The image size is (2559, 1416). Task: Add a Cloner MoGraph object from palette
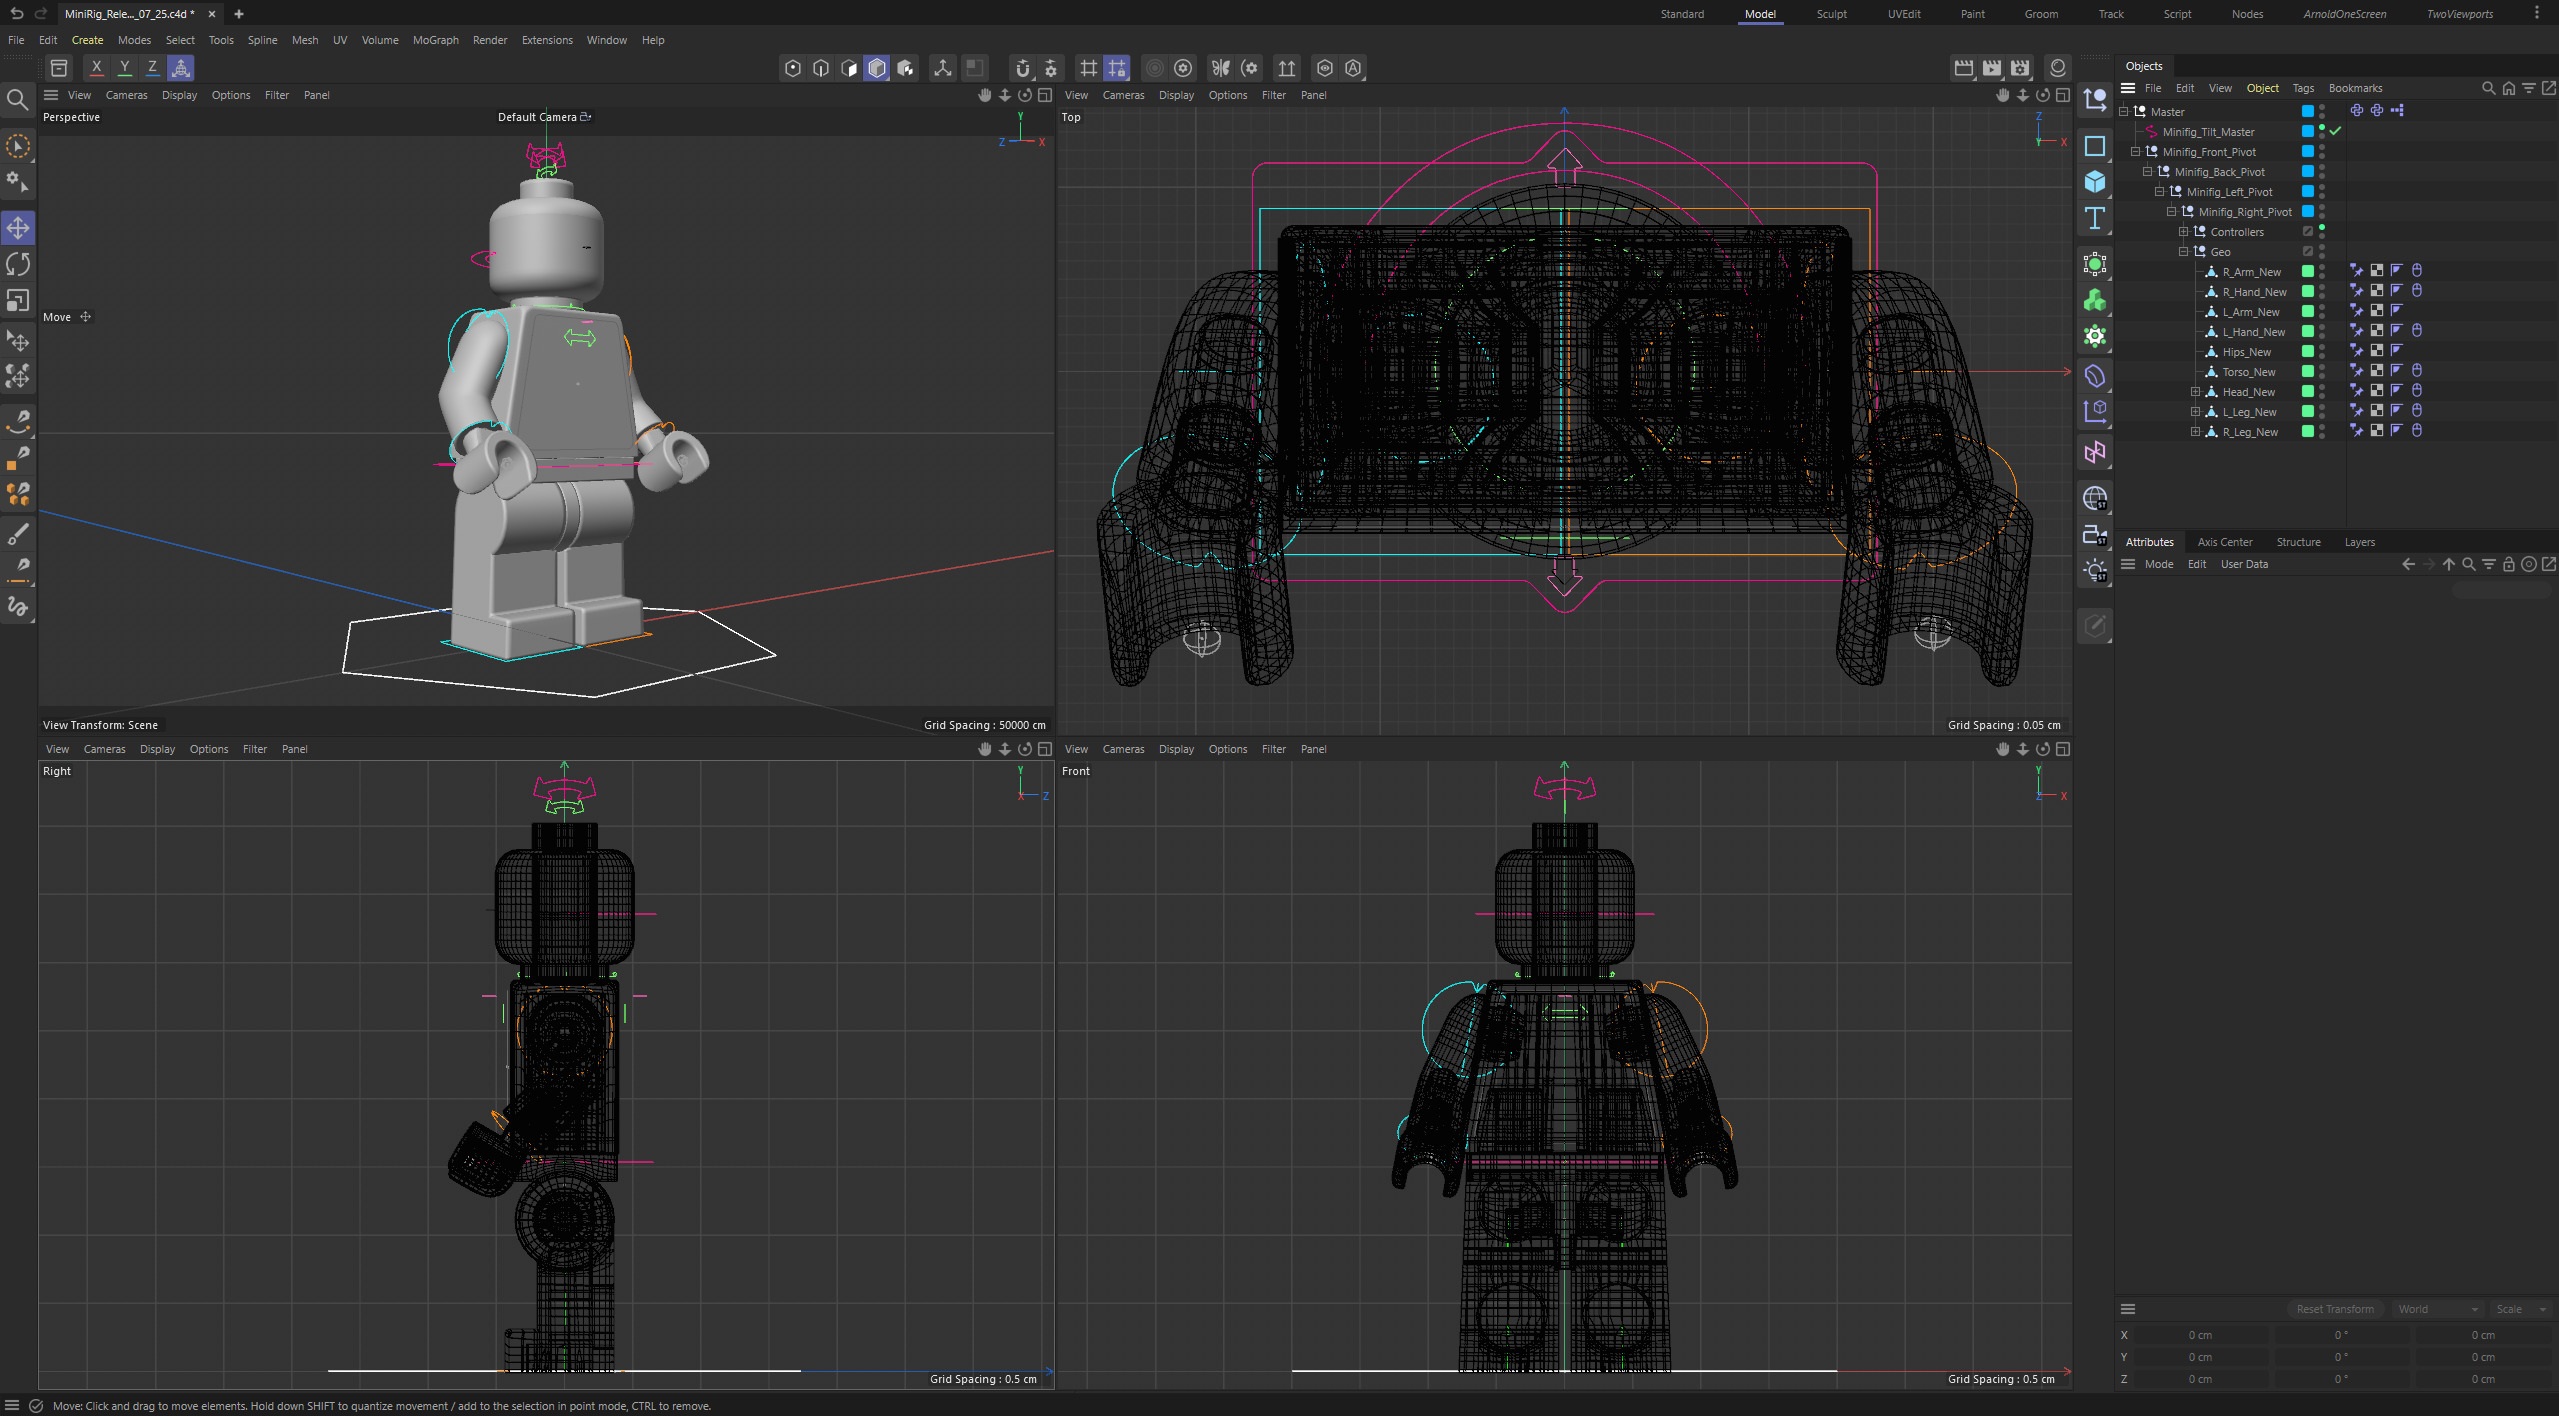coord(2094,300)
